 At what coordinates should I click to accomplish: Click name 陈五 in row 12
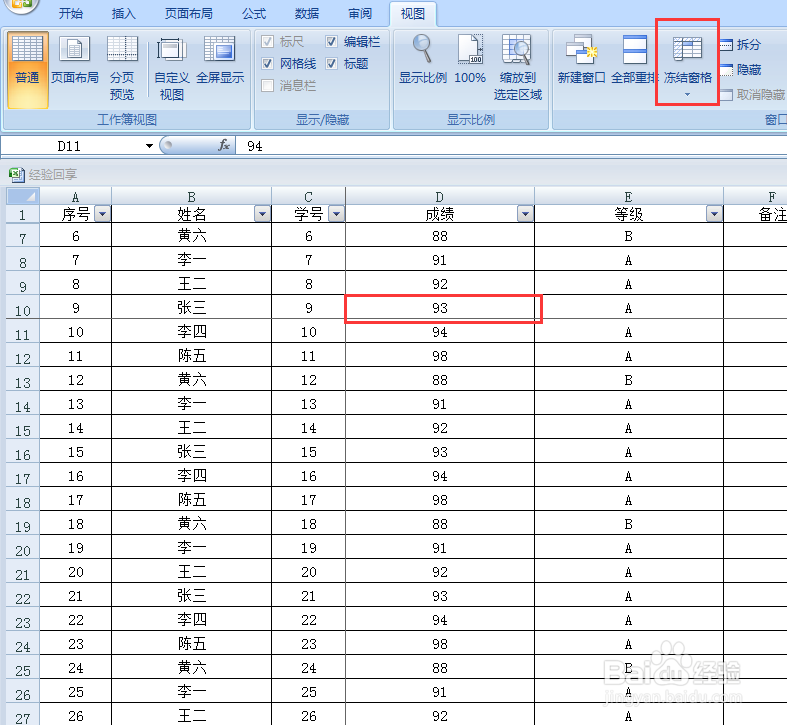[x=191, y=356]
